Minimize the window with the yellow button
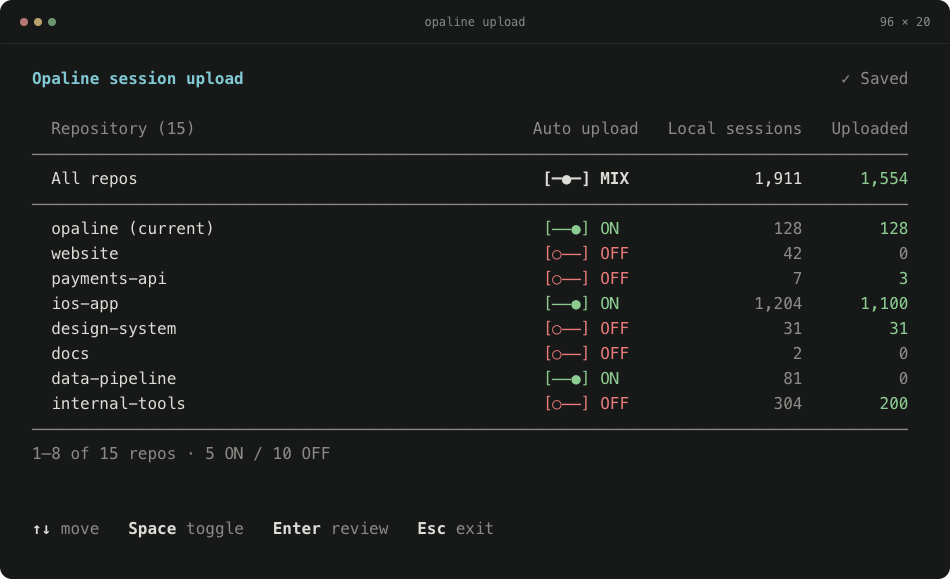This screenshot has width=950, height=579. point(38,22)
